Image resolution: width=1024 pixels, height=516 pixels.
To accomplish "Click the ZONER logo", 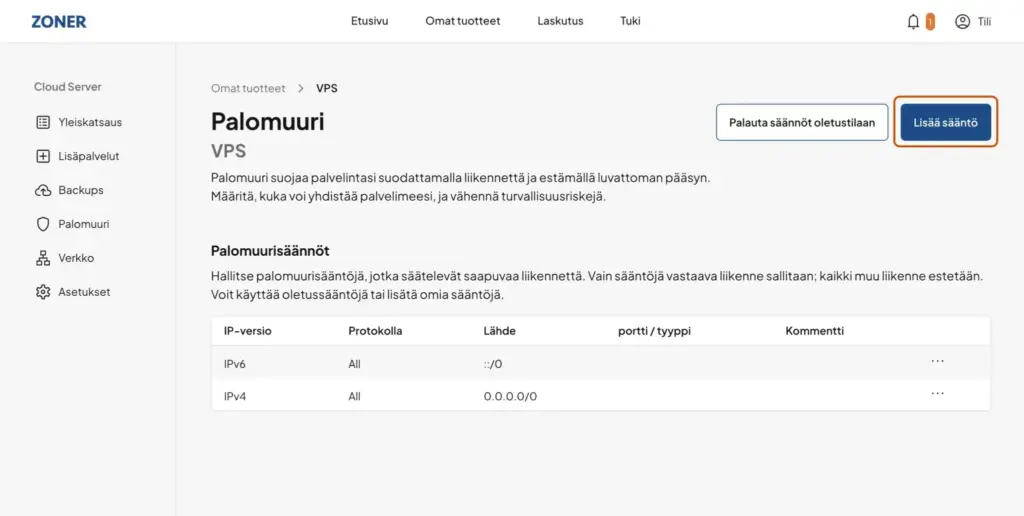I will tap(59, 22).
